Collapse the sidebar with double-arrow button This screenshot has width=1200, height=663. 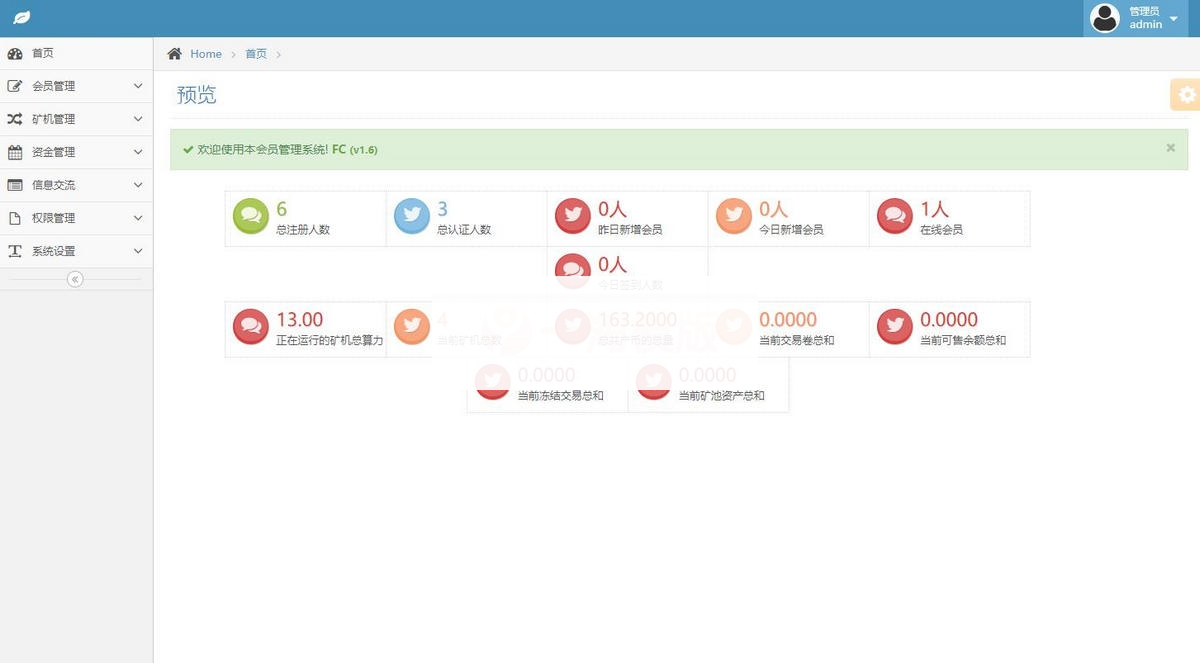(75, 279)
